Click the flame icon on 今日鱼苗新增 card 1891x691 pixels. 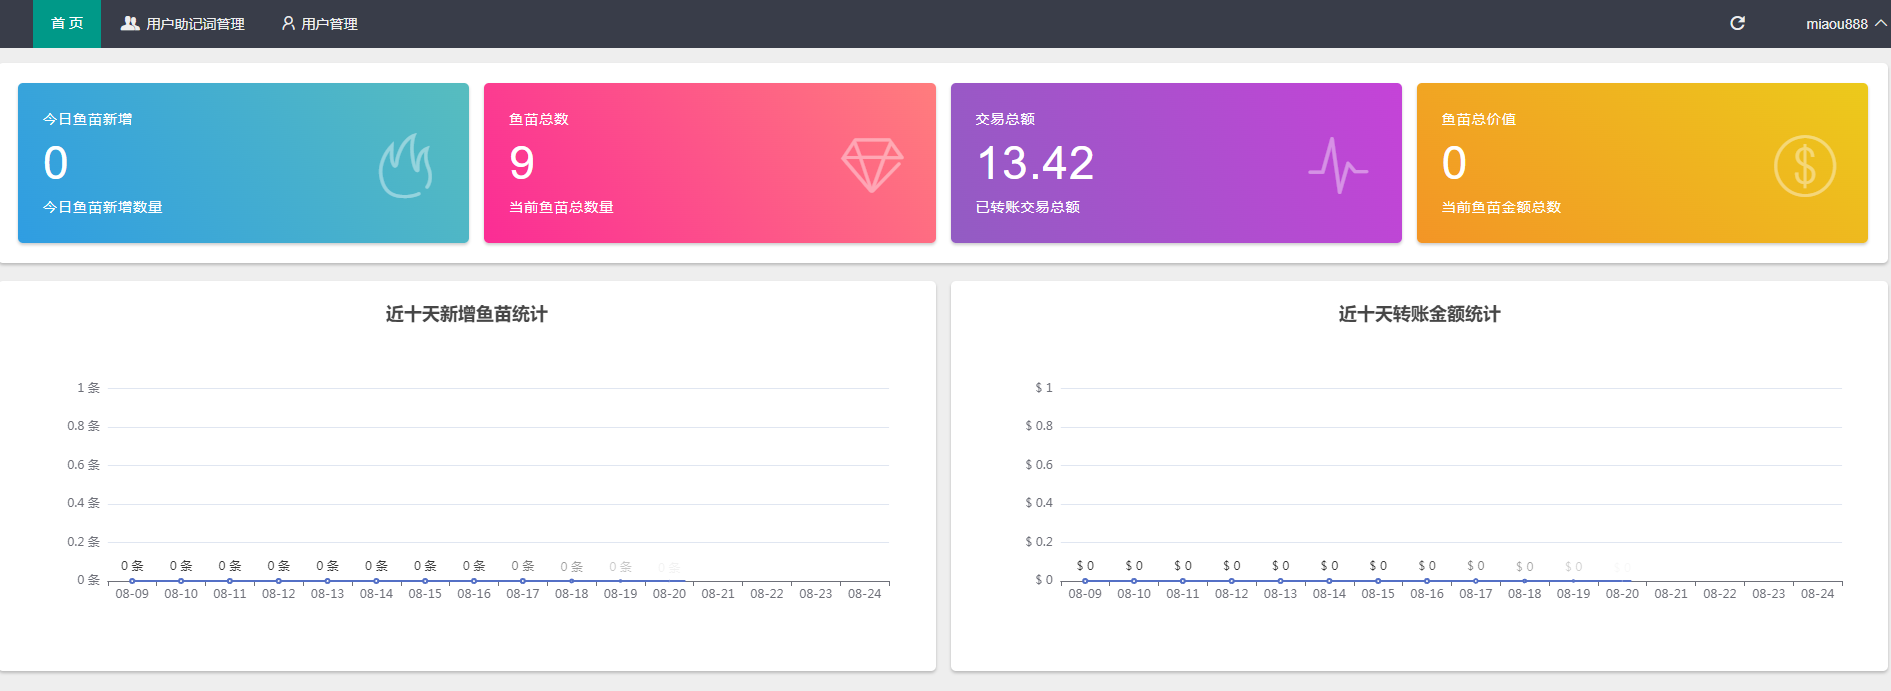click(x=405, y=166)
